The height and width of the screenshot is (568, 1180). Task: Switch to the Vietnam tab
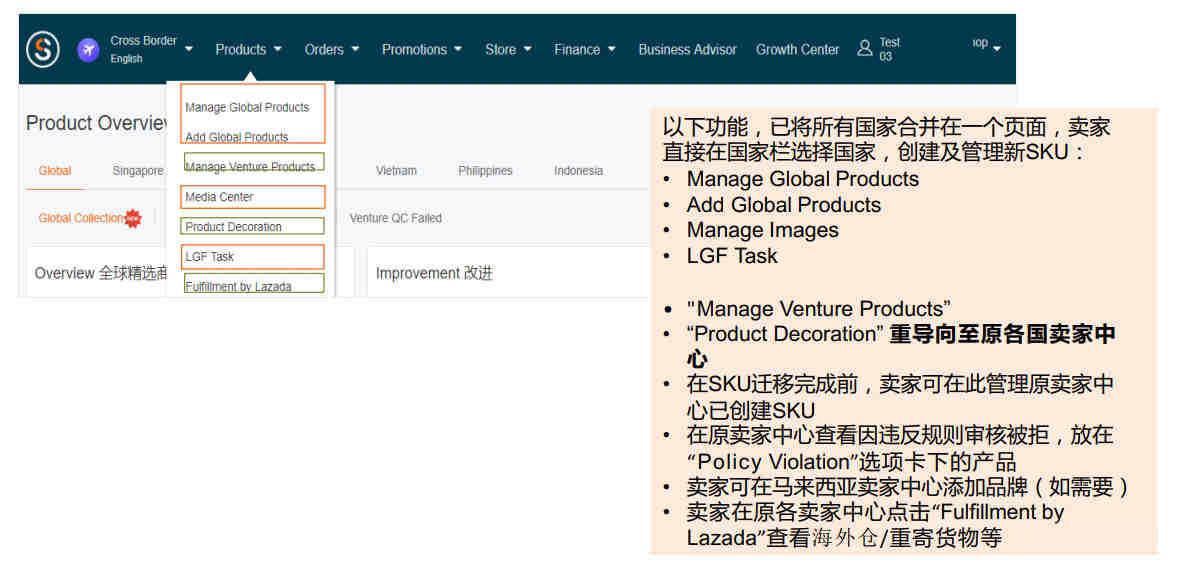click(396, 171)
